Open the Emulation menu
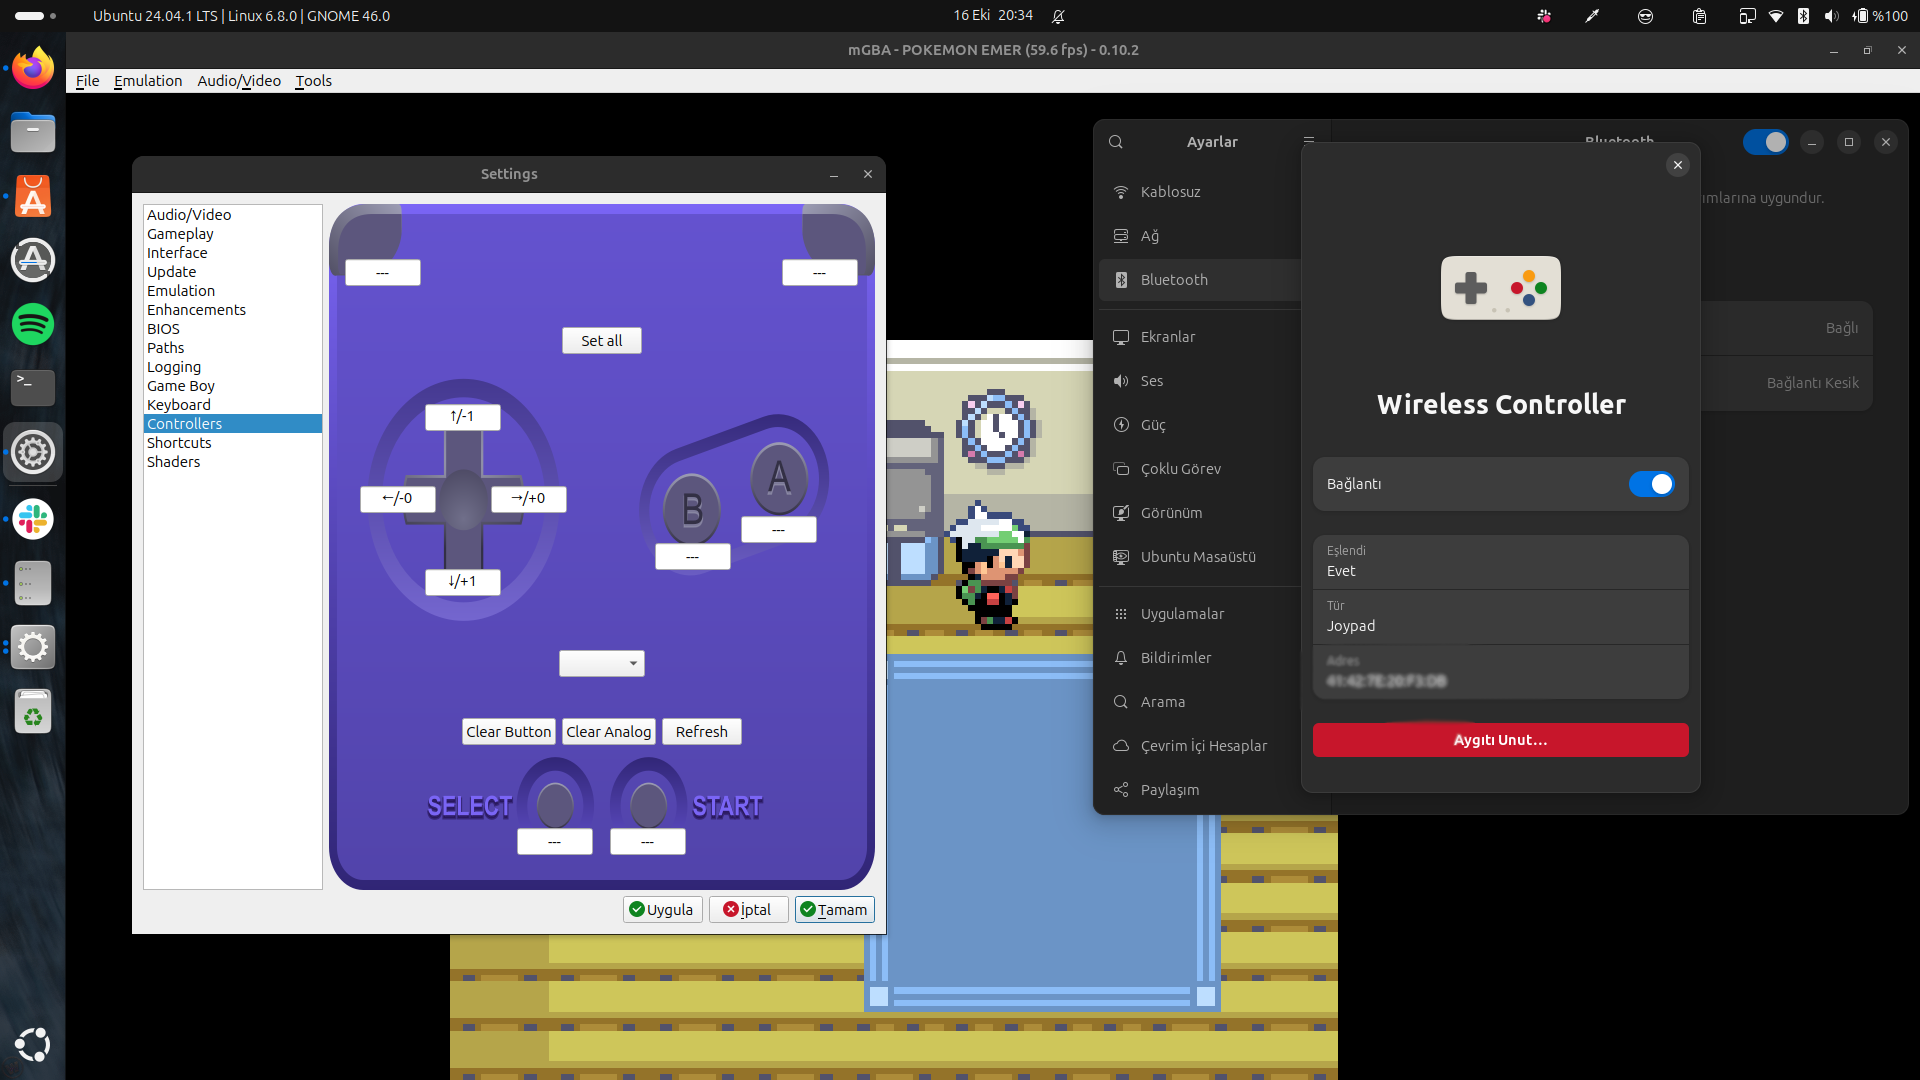 coord(148,81)
